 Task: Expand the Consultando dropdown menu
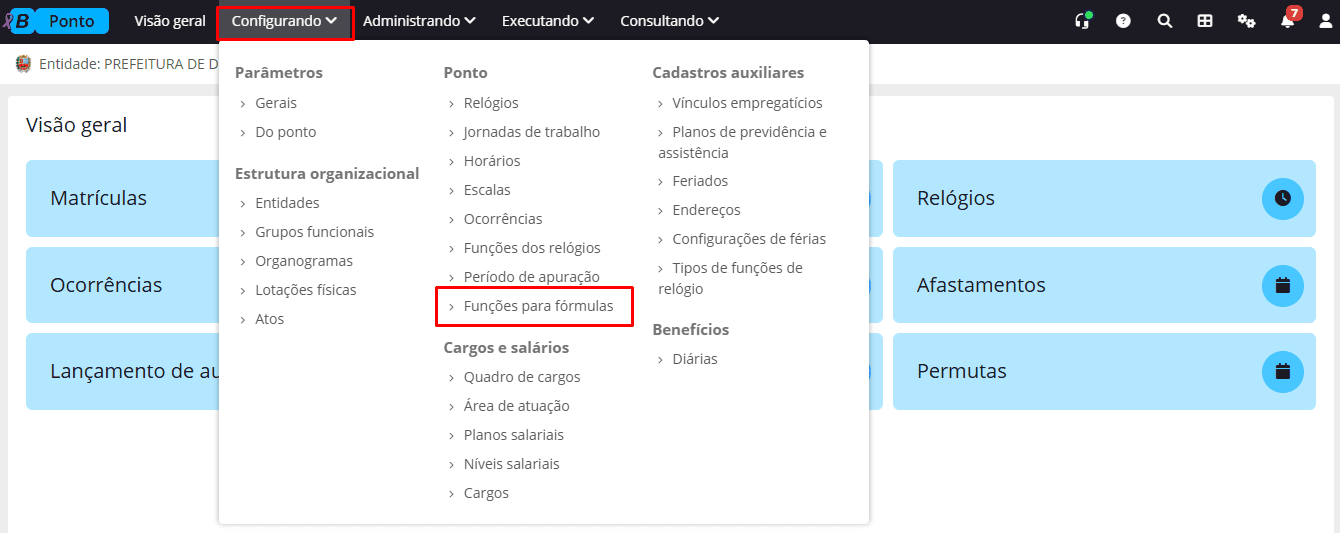(669, 21)
